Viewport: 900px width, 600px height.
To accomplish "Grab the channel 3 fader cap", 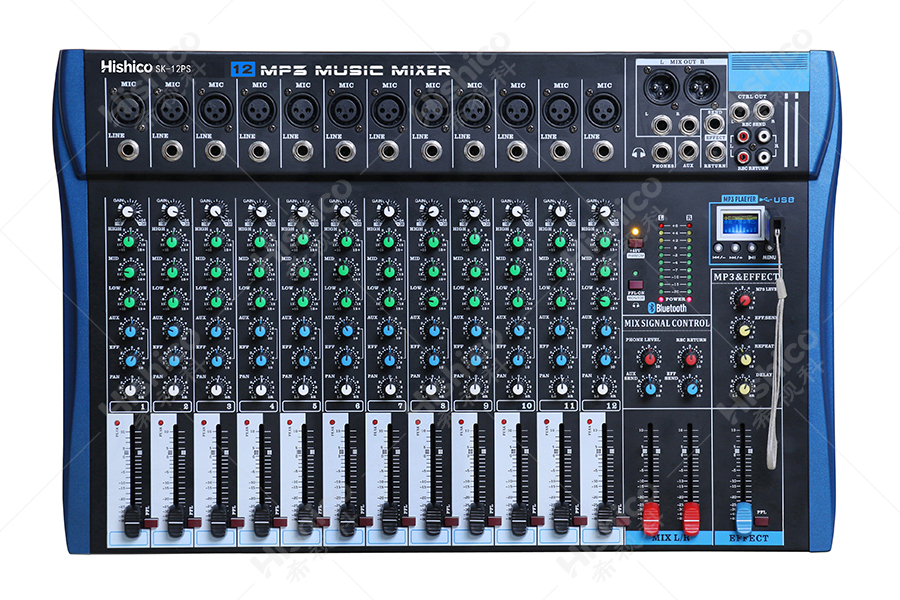I will [x=218, y=521].
